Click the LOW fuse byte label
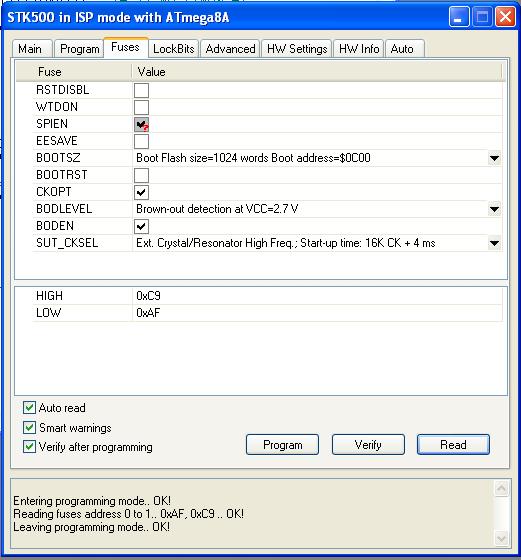This screenshot has height=560, width=521. click(49, 313)
